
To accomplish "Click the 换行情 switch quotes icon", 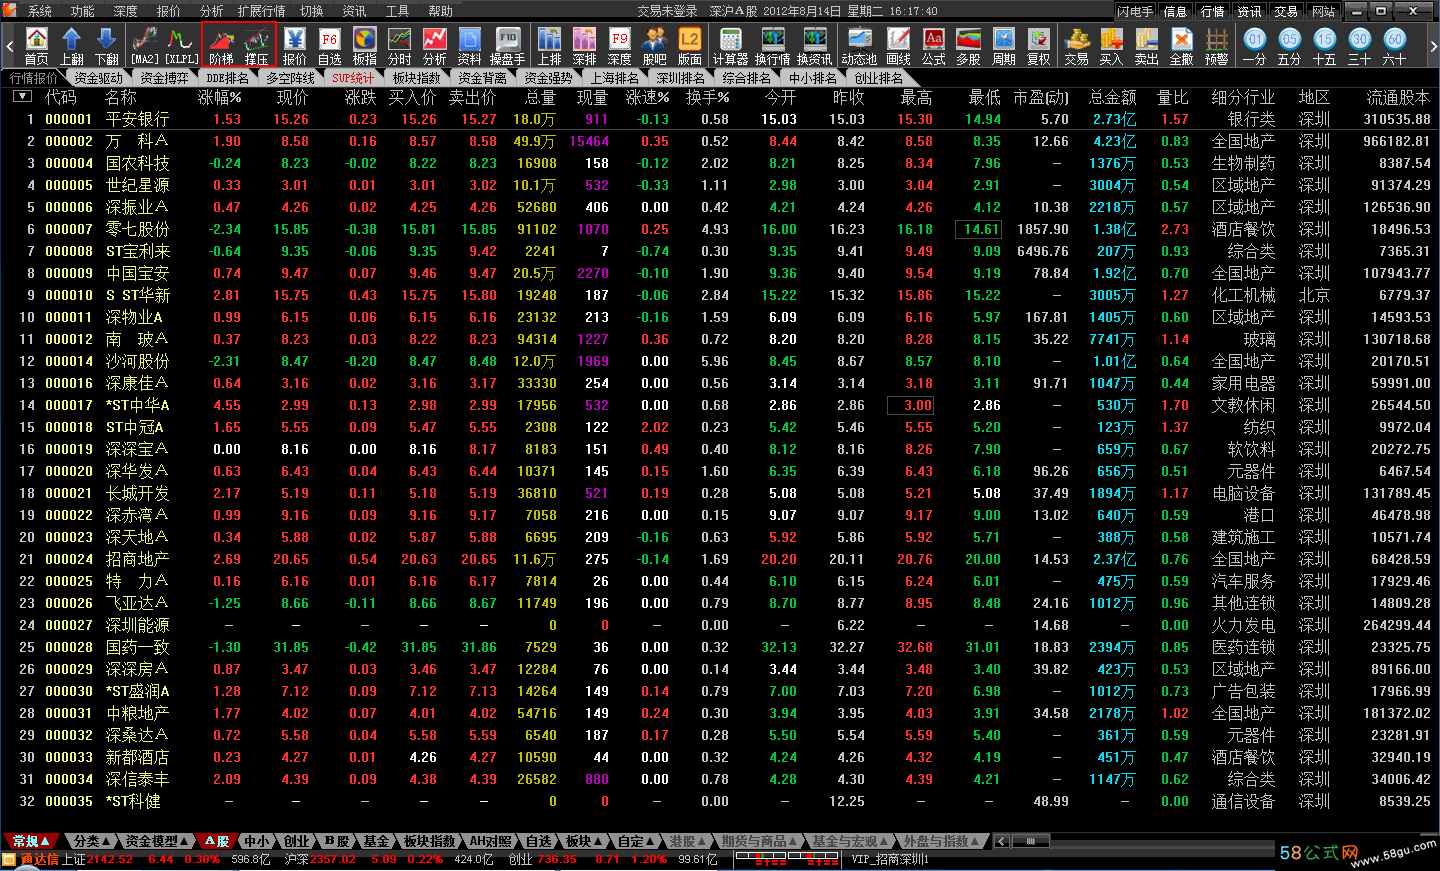I will pyautogui.click(x=773, y=46).
